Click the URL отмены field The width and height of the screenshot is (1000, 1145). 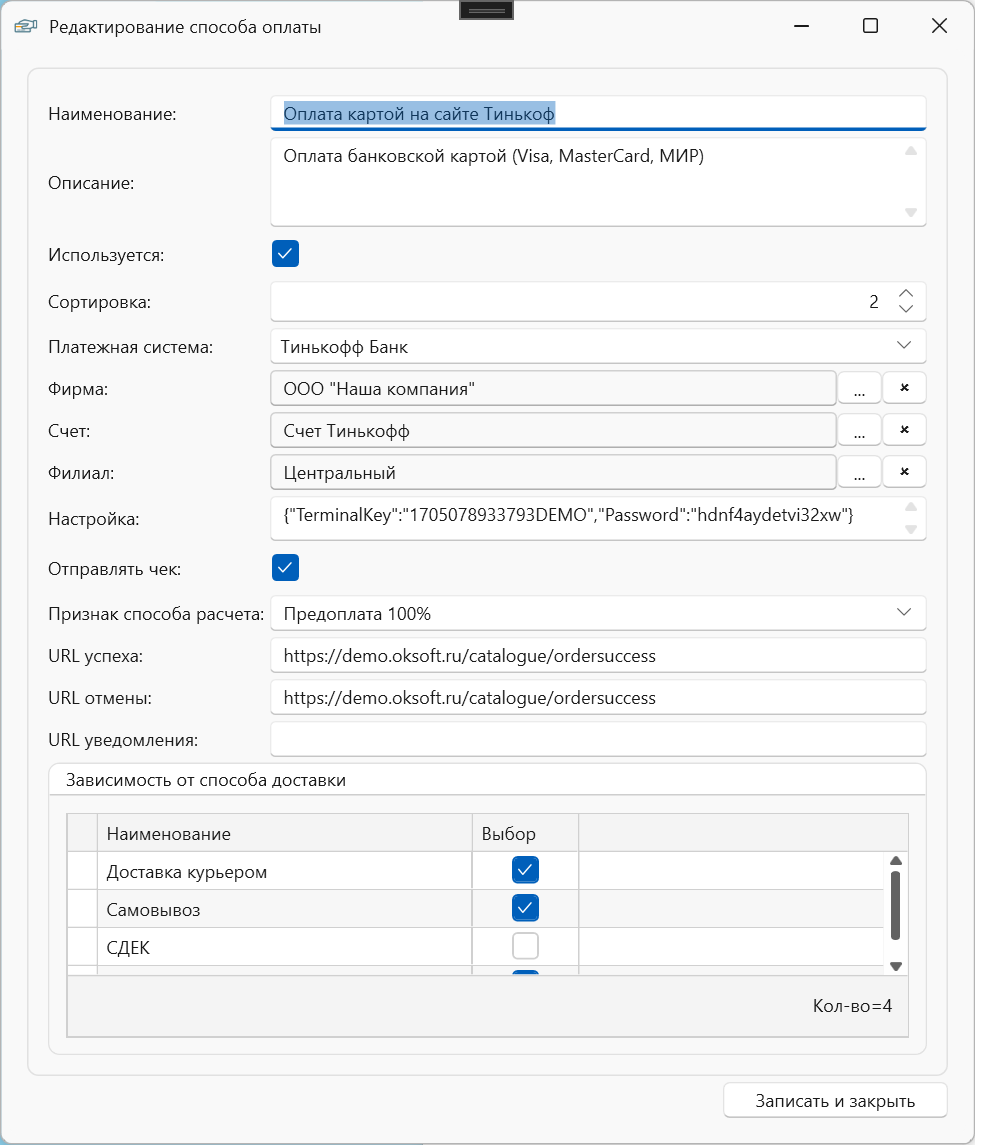click(x=598, y=697)
